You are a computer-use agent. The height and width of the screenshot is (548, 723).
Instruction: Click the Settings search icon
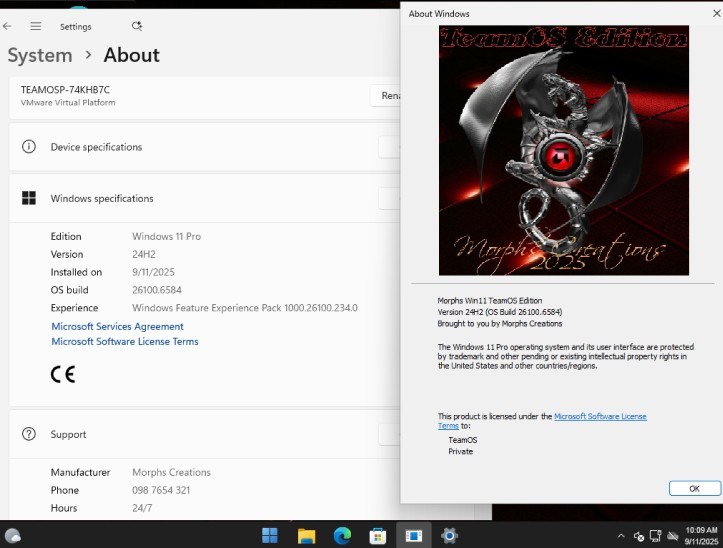[137, 26]
